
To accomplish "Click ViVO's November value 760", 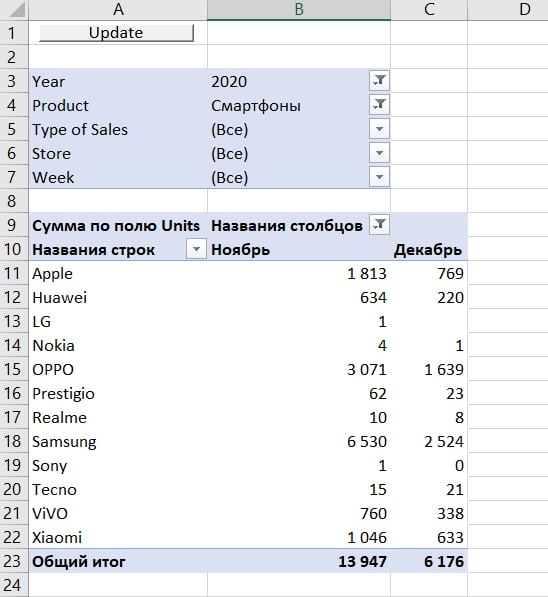I will [299, 513].
